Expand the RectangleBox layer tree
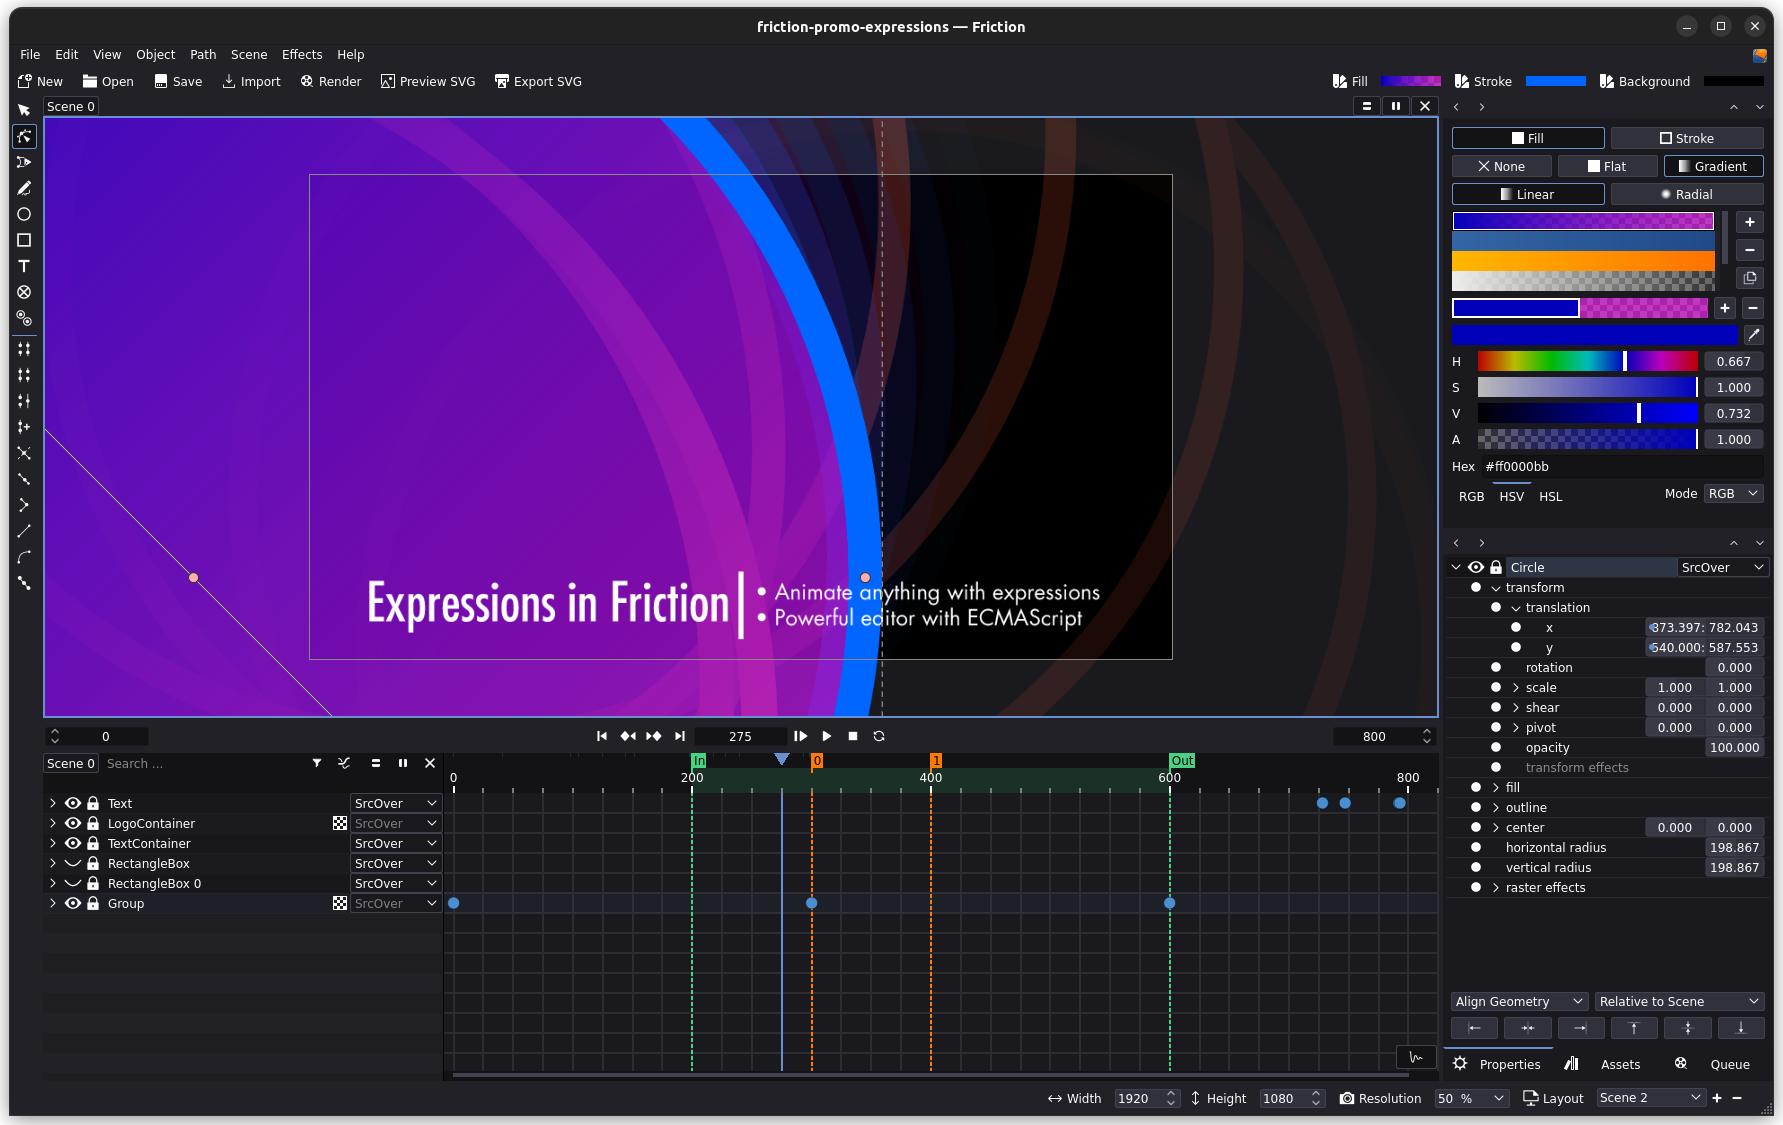The width and height of the screenshot is (1783, 1125). coord(52,863)
